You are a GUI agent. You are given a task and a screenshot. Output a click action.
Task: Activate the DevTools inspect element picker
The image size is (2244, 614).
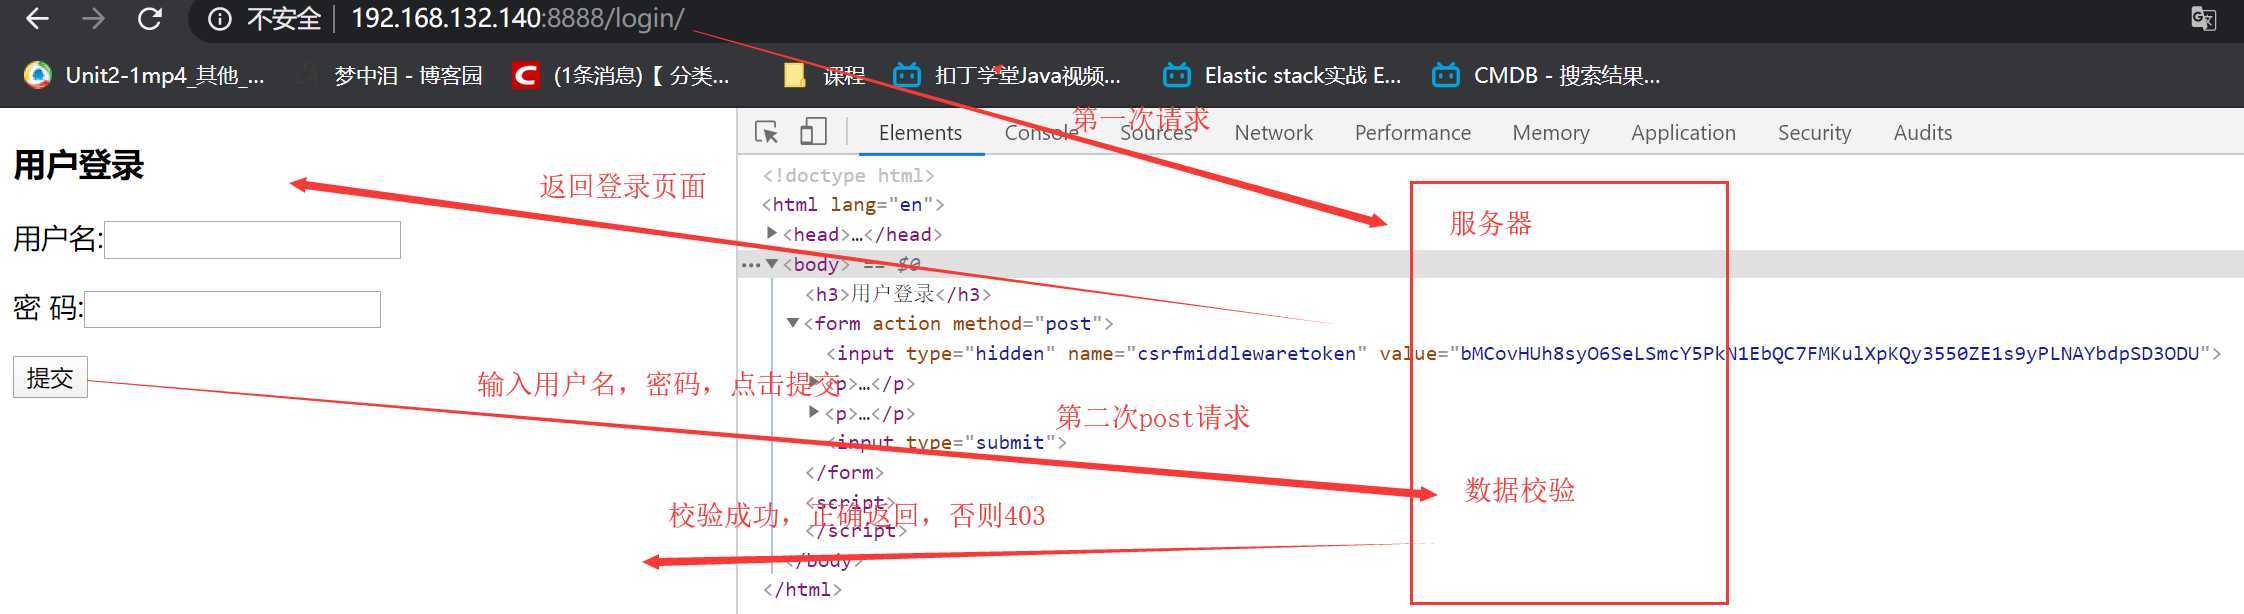tap(767, 132)
